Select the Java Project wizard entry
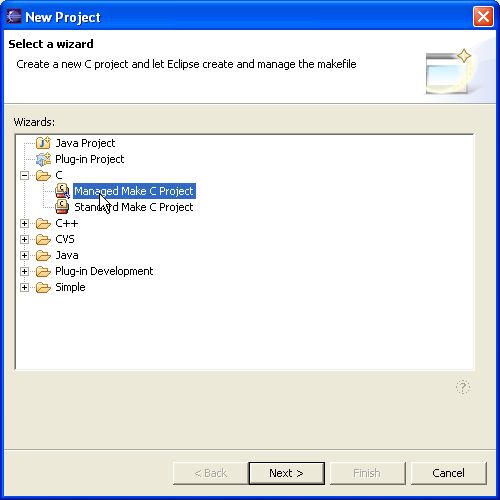The image size is (500, 500). point(85,143)
